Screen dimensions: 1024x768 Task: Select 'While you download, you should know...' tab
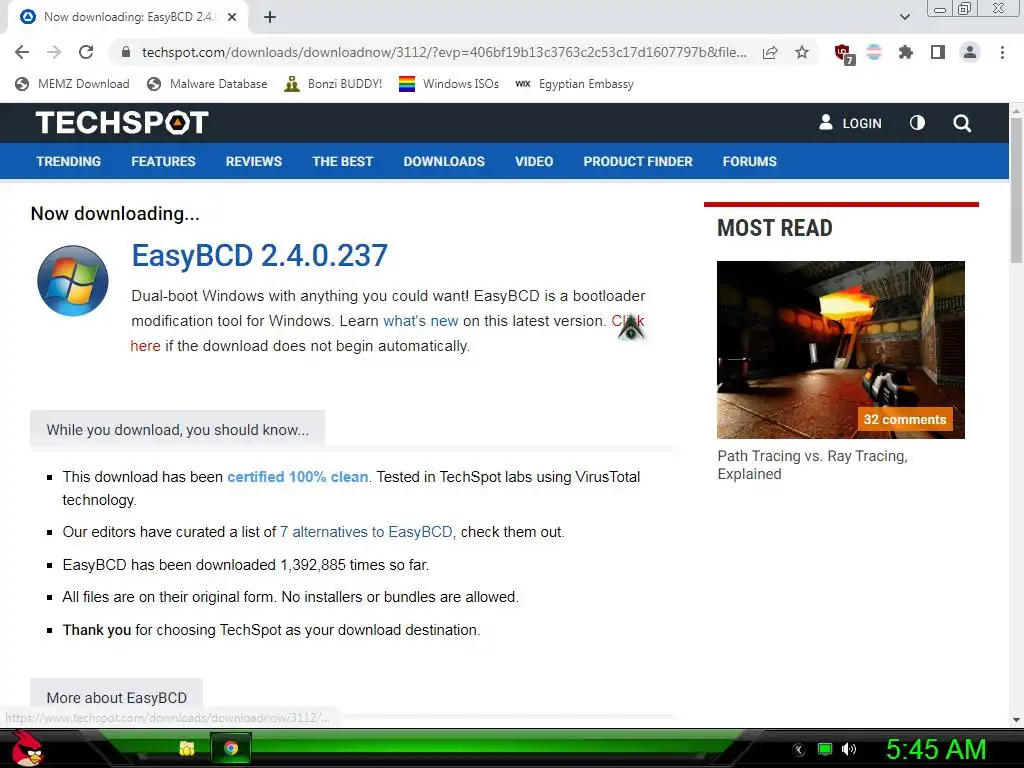(177, 430)
